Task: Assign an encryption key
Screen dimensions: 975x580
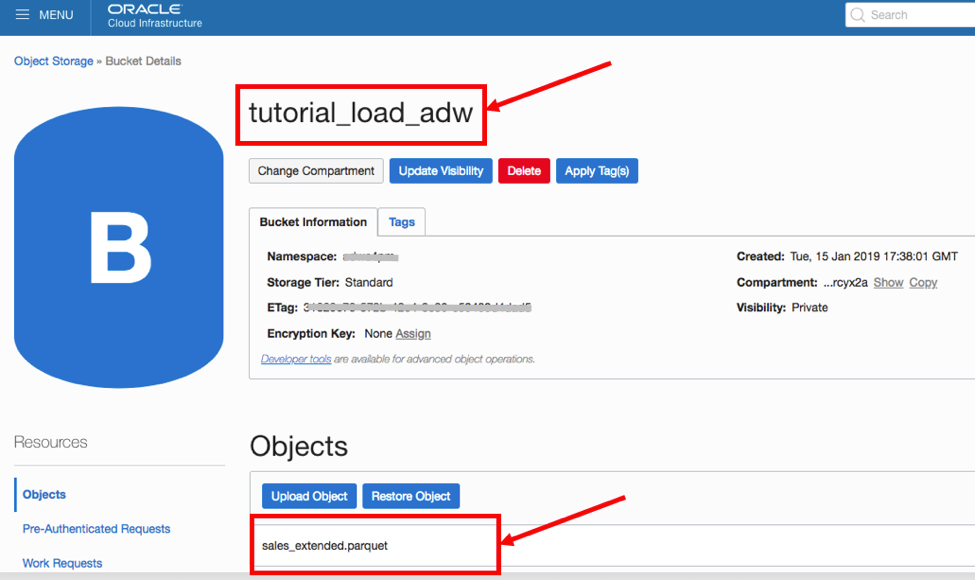Action: 413,333
